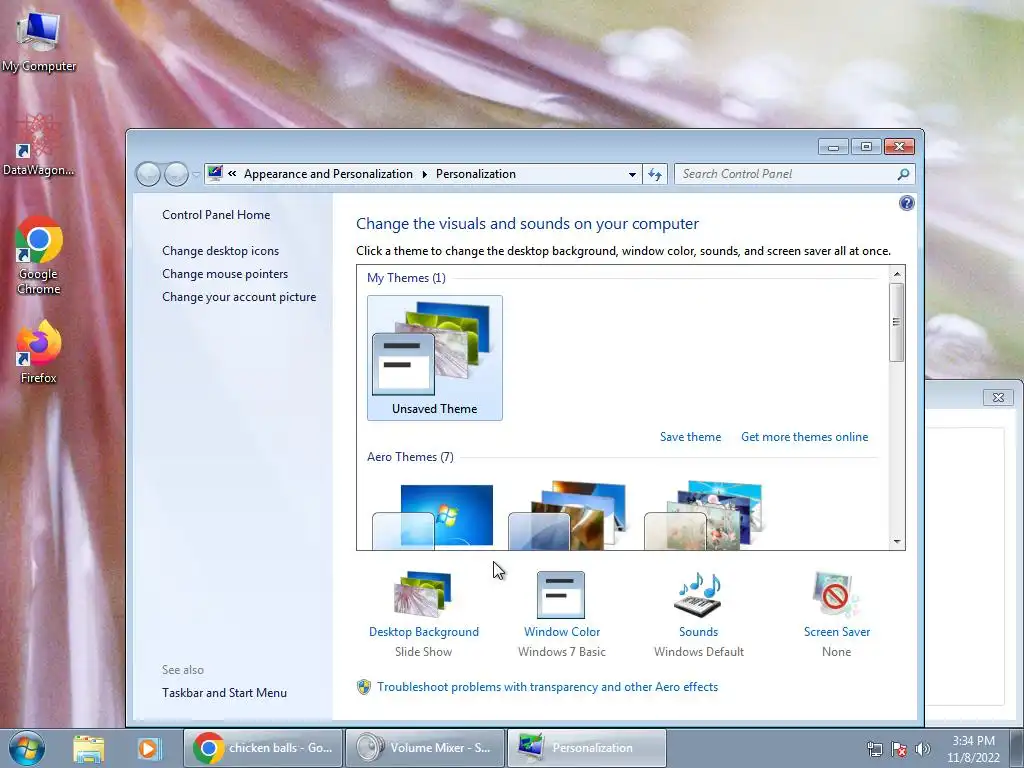Click the Personalization taskbar button
Screen dimensions: 1024x768
586,748
